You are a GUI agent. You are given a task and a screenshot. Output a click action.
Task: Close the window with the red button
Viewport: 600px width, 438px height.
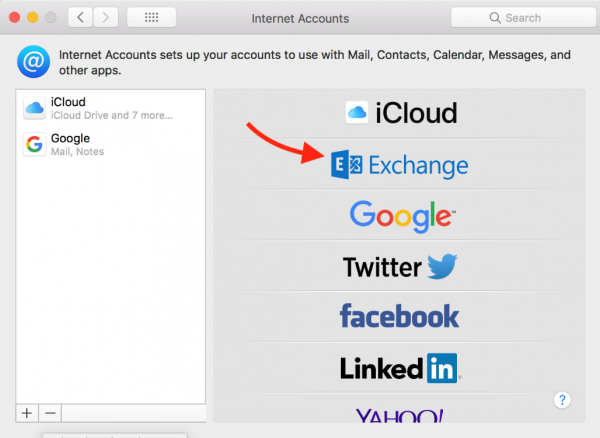coord(15,18)
